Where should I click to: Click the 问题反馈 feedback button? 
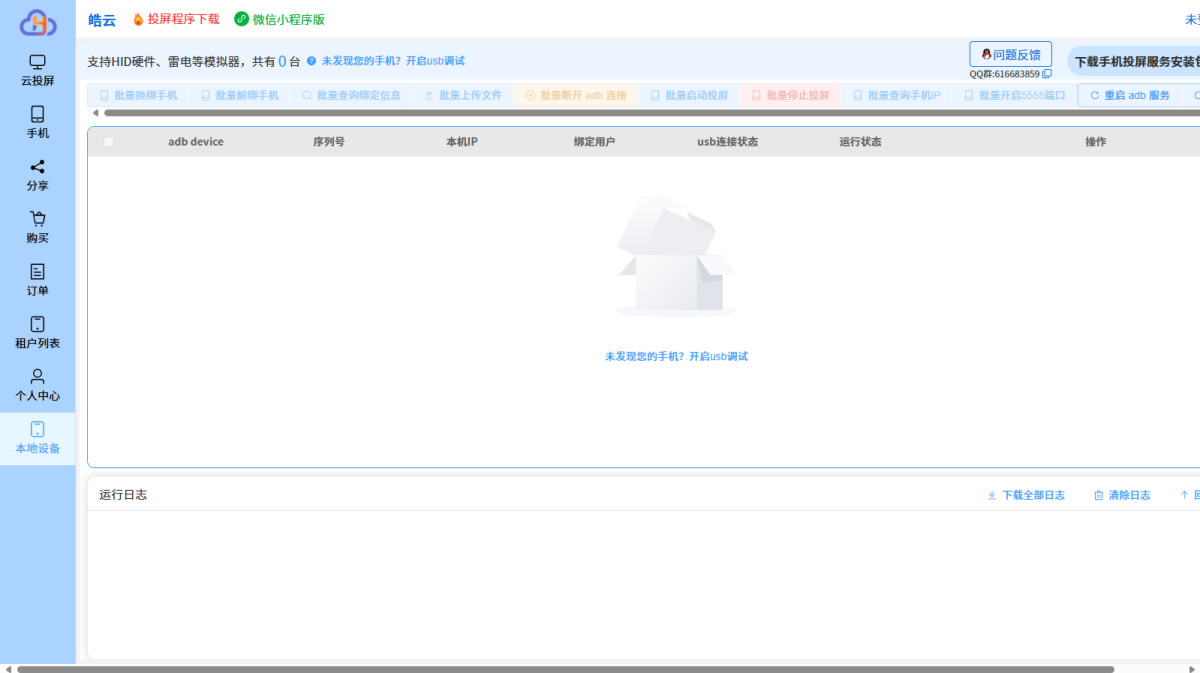tap(1010, 54)
